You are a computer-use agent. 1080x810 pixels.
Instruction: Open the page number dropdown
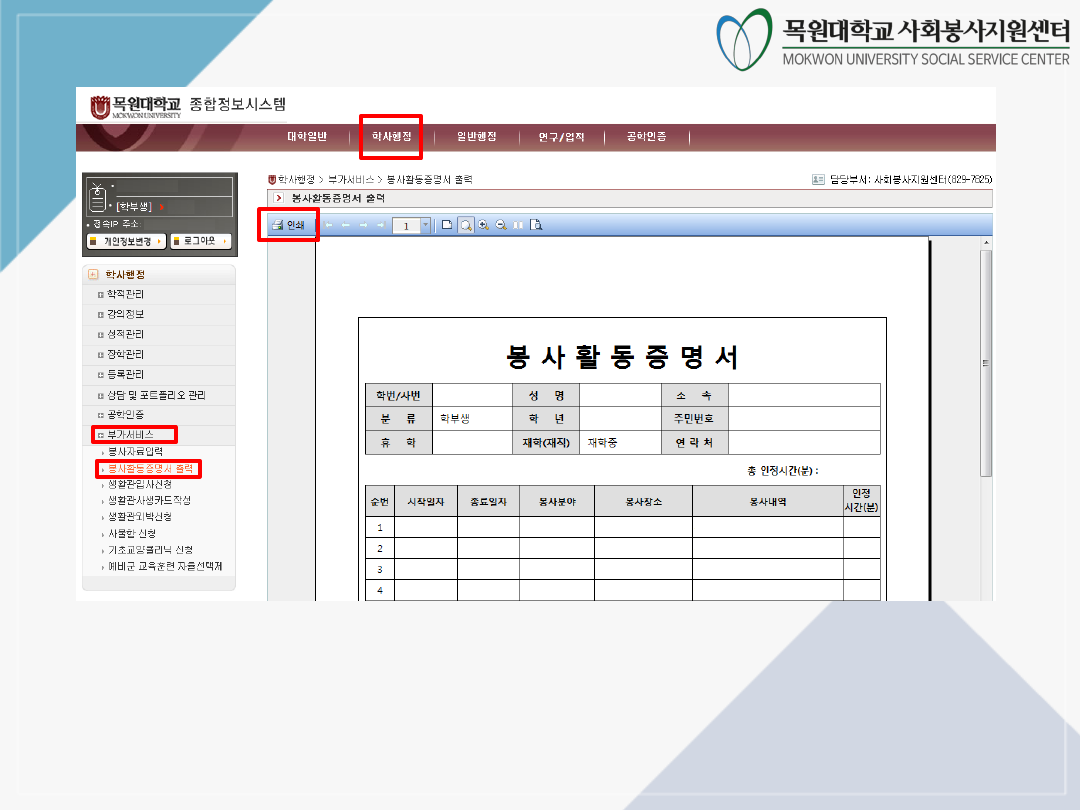[x=426, y=226]
